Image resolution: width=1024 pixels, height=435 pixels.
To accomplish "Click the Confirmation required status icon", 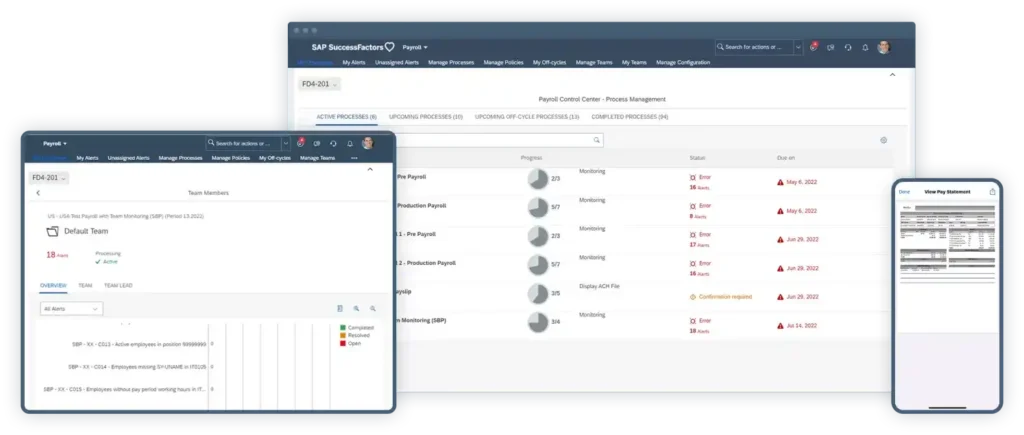I will (693, 297).
